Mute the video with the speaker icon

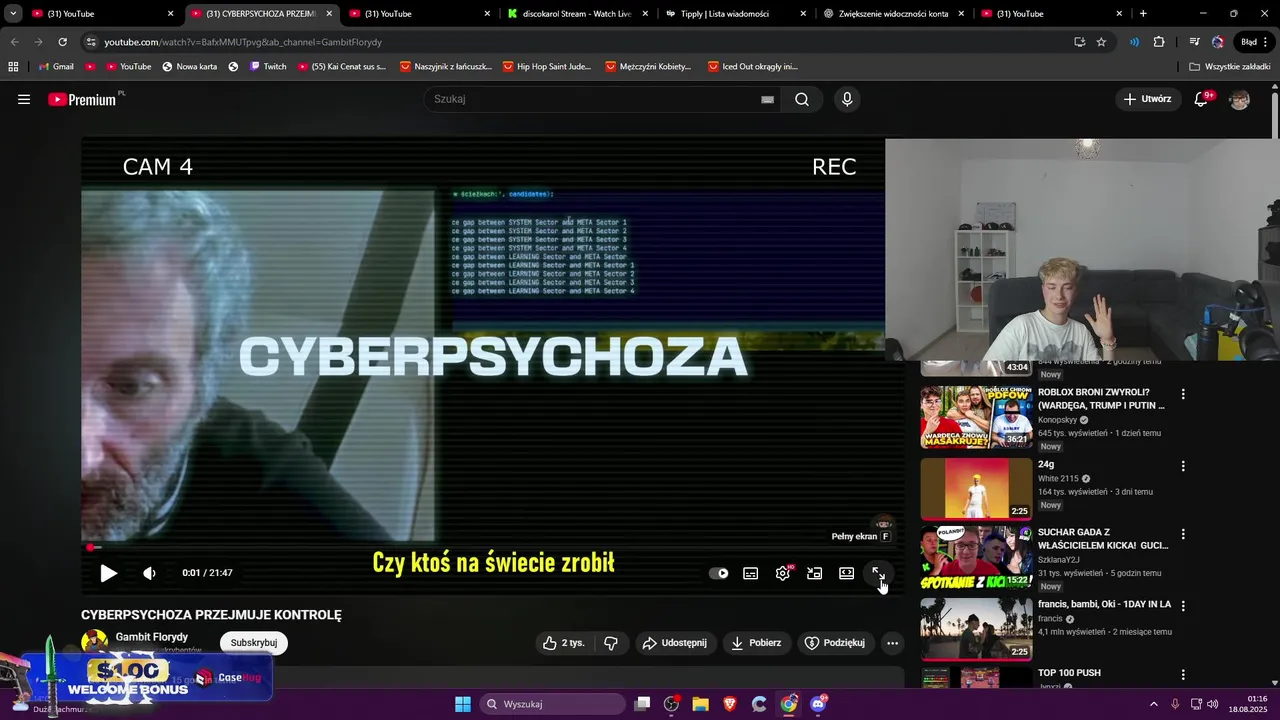click(149, 573)
